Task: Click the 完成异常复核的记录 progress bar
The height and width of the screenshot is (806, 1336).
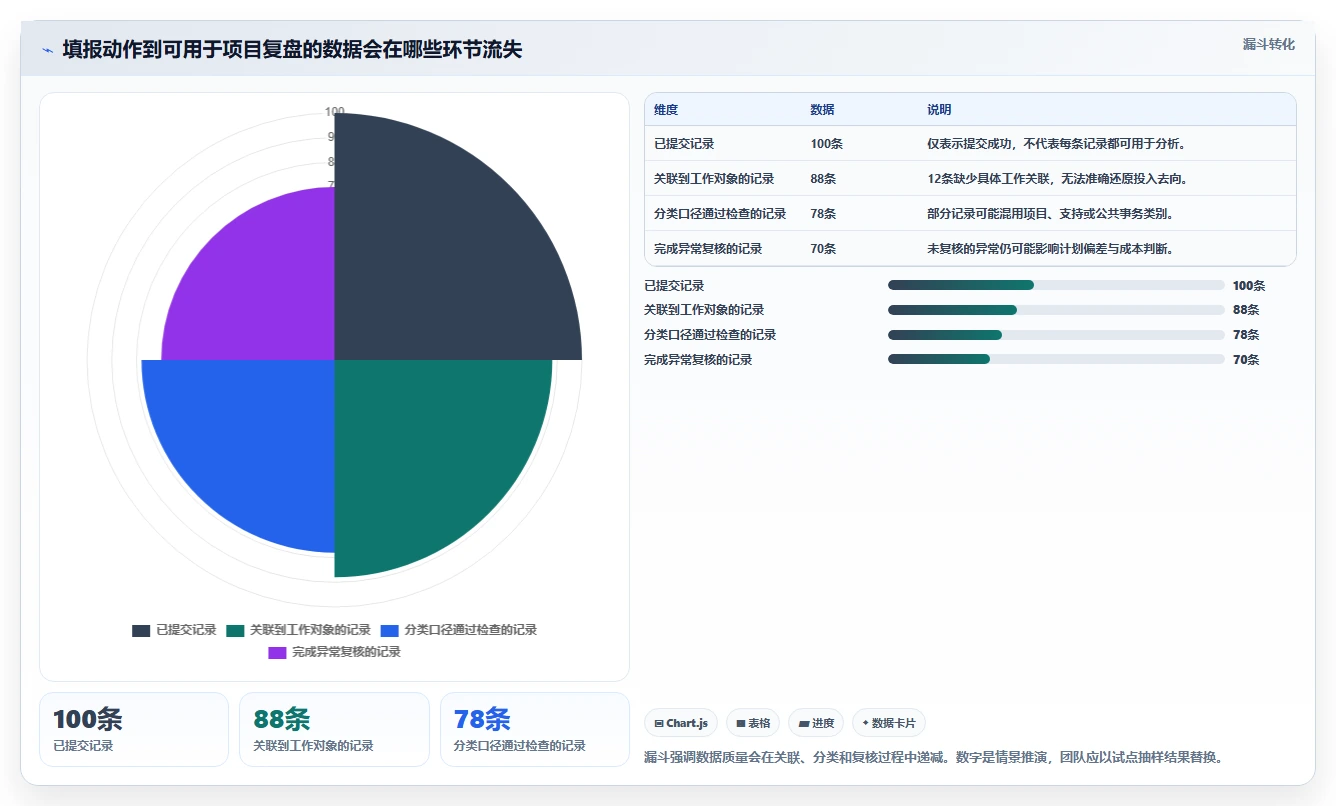Action: point(1056,359)
